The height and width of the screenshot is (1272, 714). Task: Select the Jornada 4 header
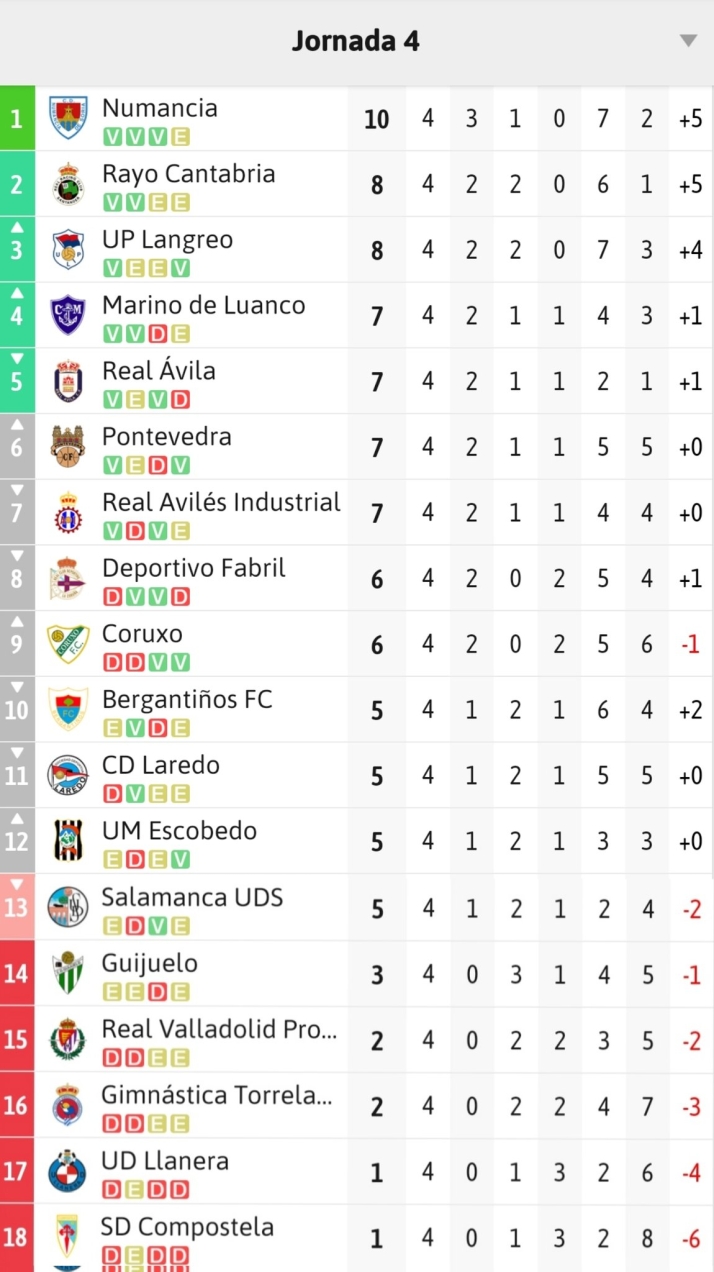point(356,42)
